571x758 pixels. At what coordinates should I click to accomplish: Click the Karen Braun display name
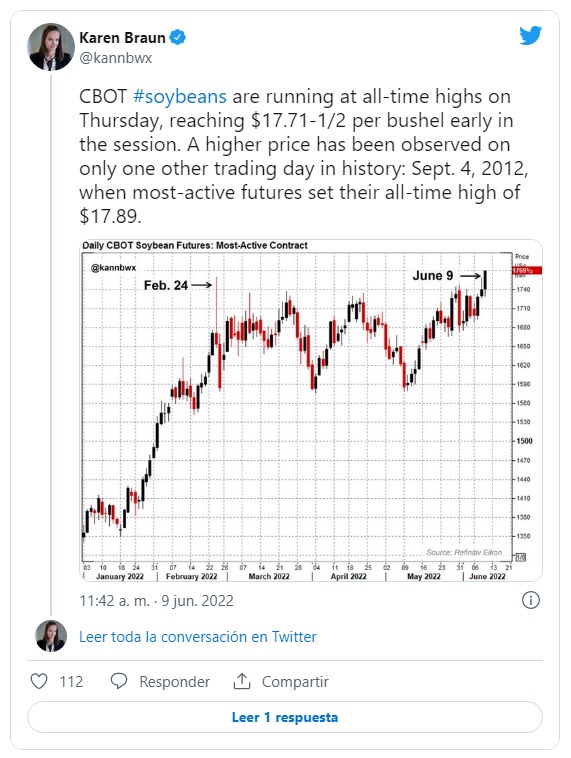tap(122, 38)
